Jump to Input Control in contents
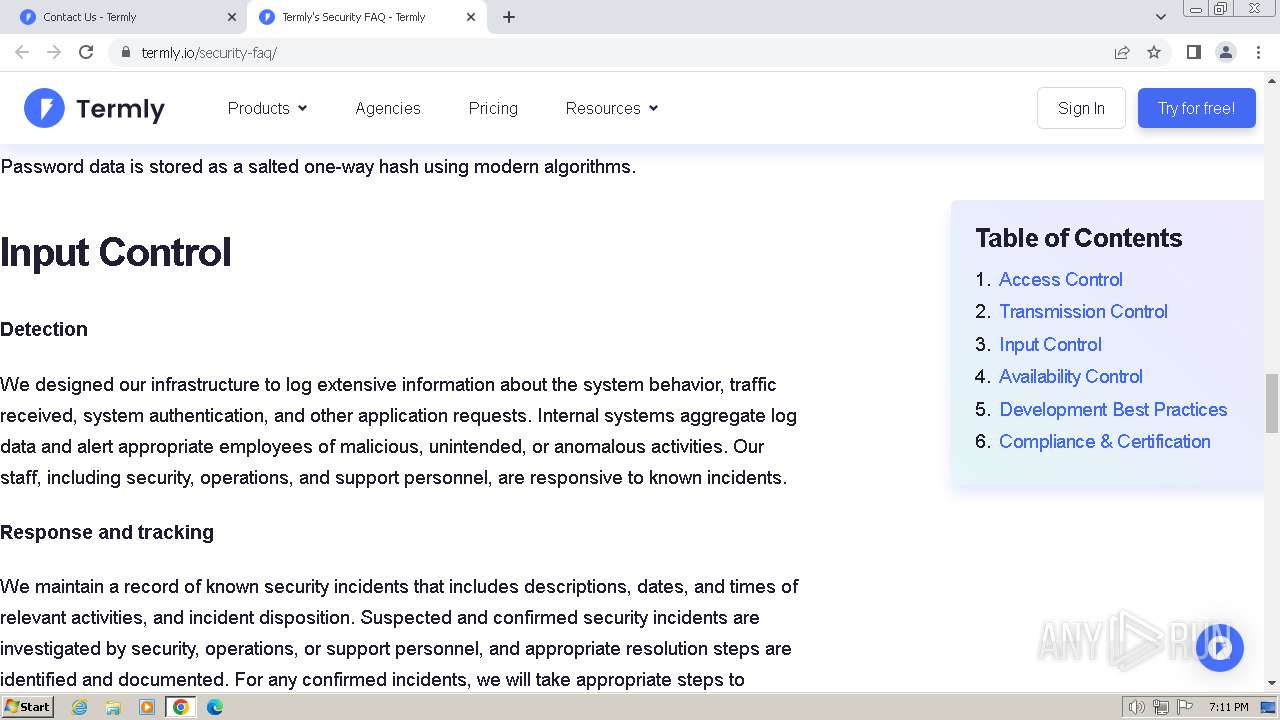Screen dimensions: 1280x720 click(x=1050, y=344)
